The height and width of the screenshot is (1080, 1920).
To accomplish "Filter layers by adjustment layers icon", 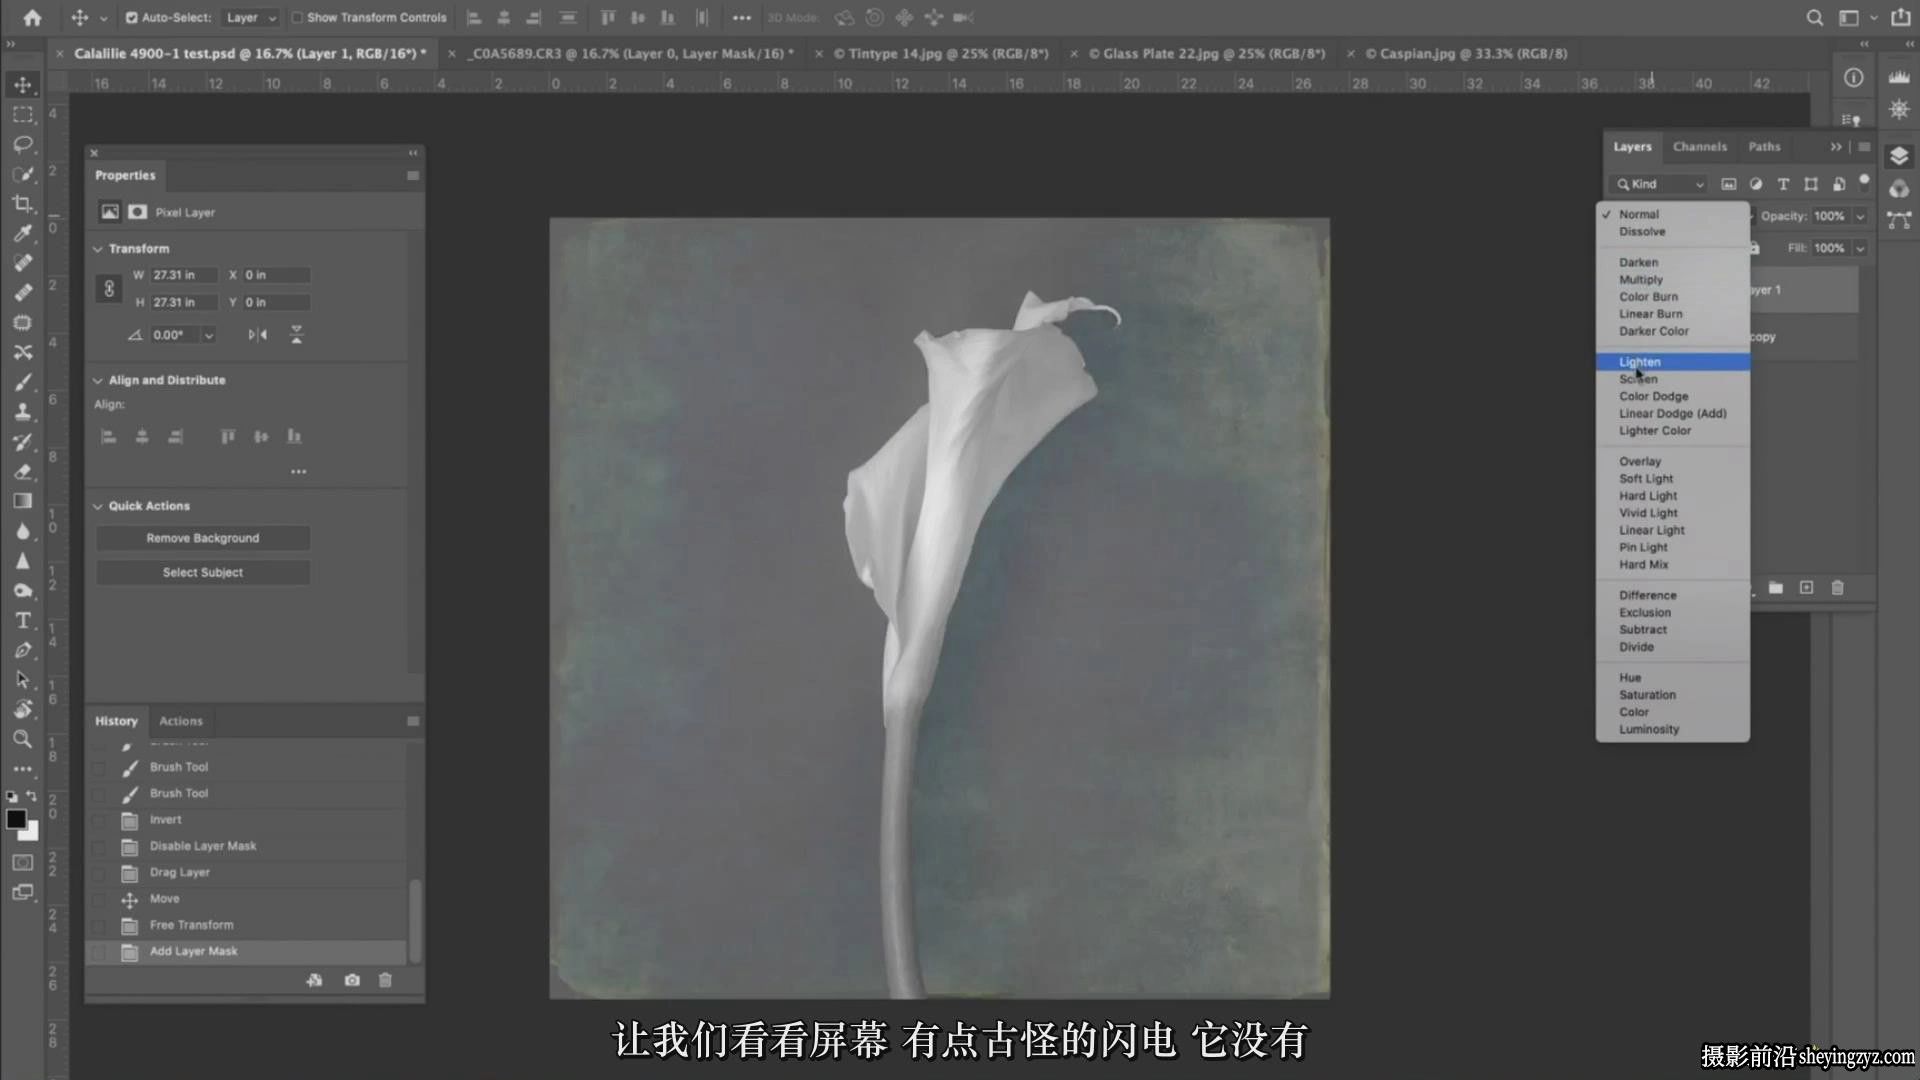I will pos(1756,184).
